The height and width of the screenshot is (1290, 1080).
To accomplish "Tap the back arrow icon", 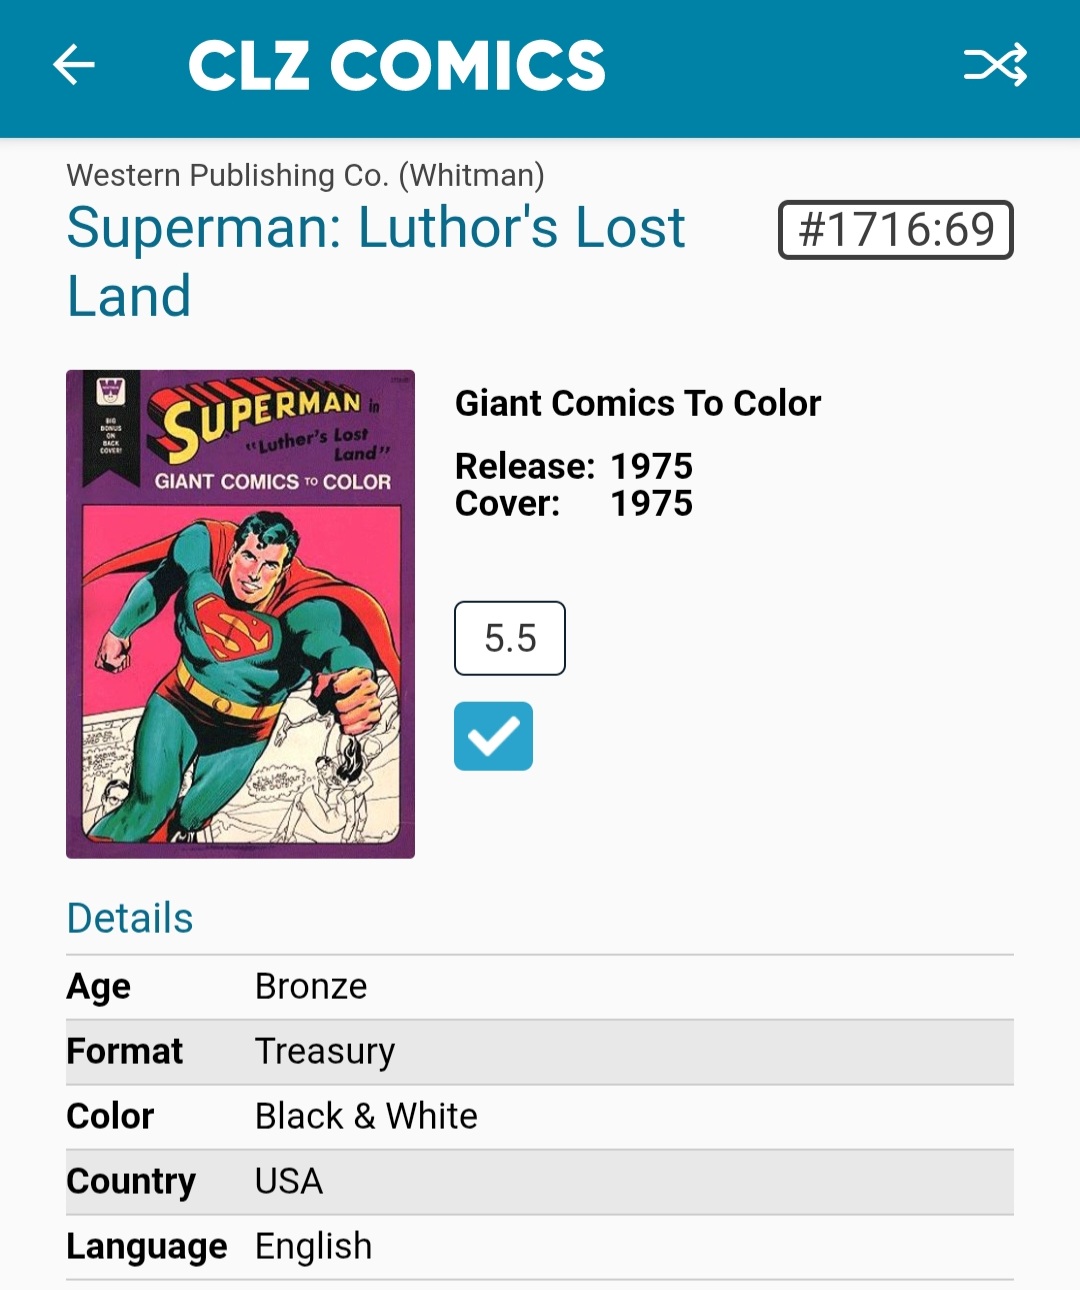I will (x=74, y=66).
